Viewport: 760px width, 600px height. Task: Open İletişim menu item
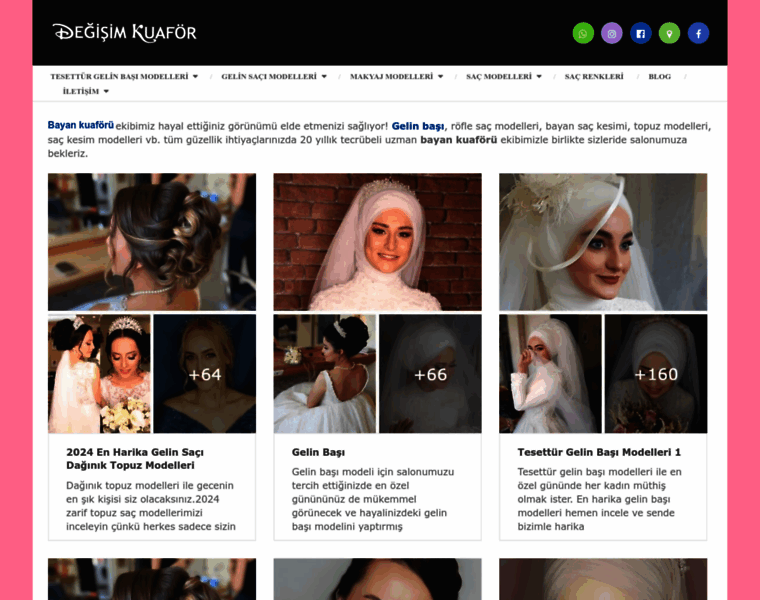tap(81, 91)
